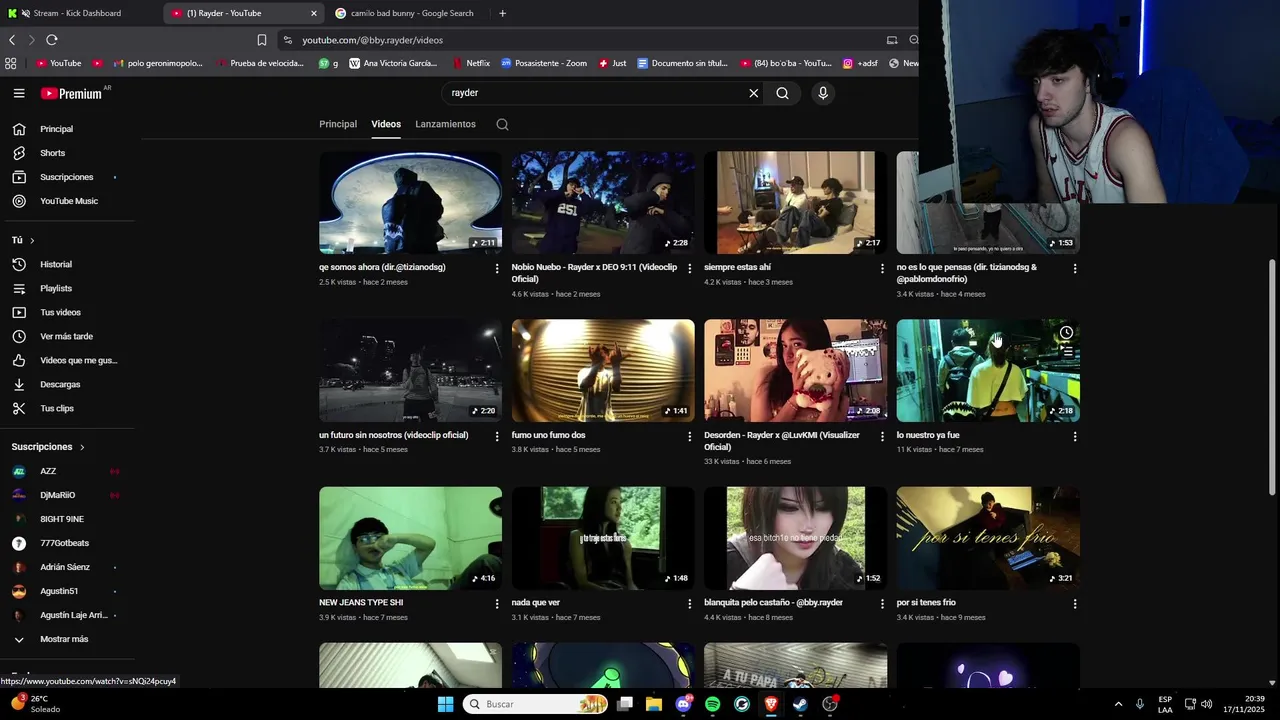Screen dimensions: 1280x720
Task: Switch to the Lanzamientos channel tab
Action: click(x=445, y=124)
